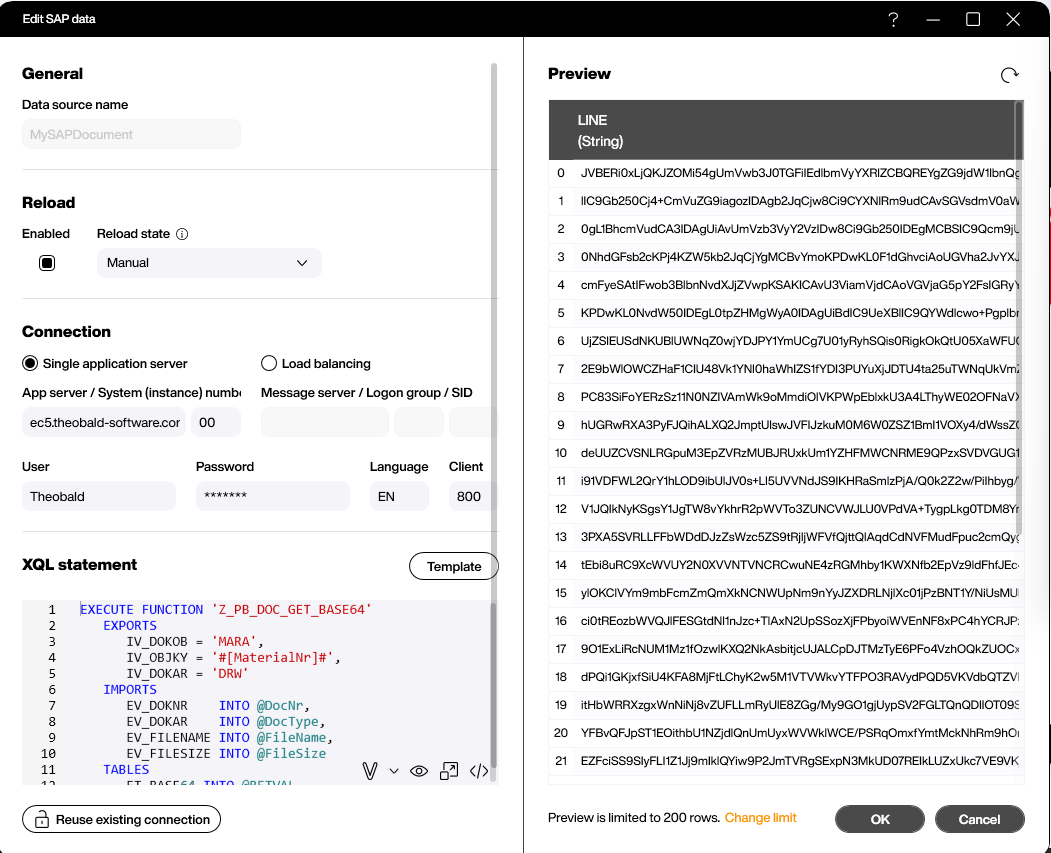This screenshot has width=1051, height=853.
Task: Click the Message server input field
Action: 325,422
